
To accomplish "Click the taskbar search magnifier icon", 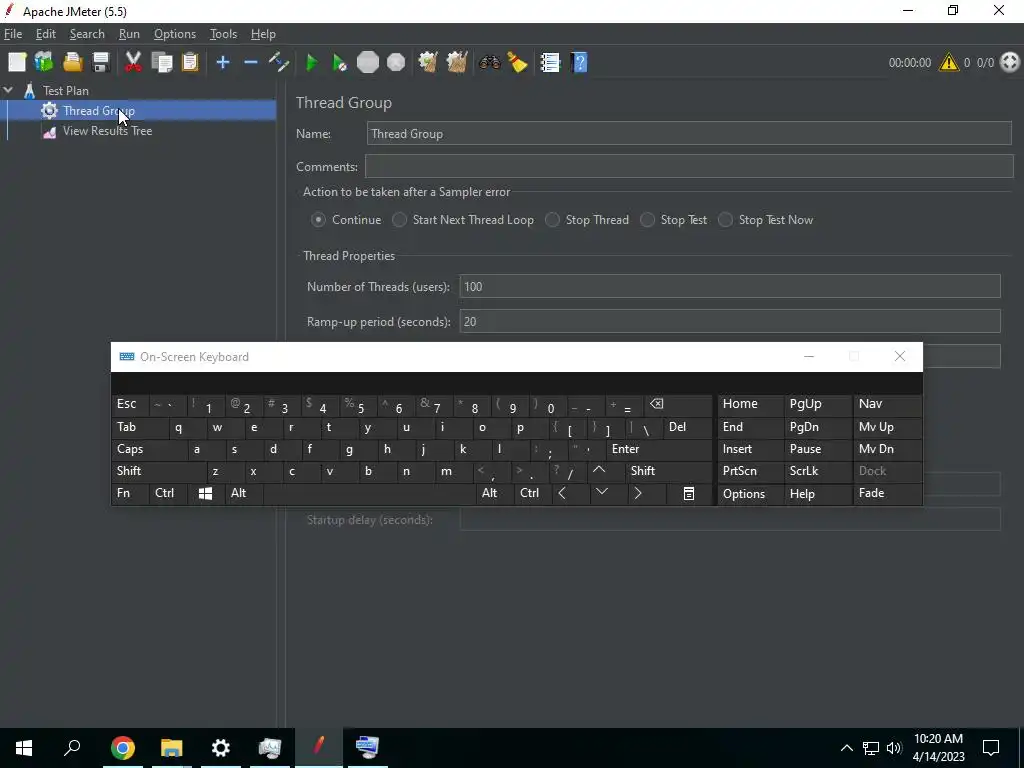I will point(72,748).
